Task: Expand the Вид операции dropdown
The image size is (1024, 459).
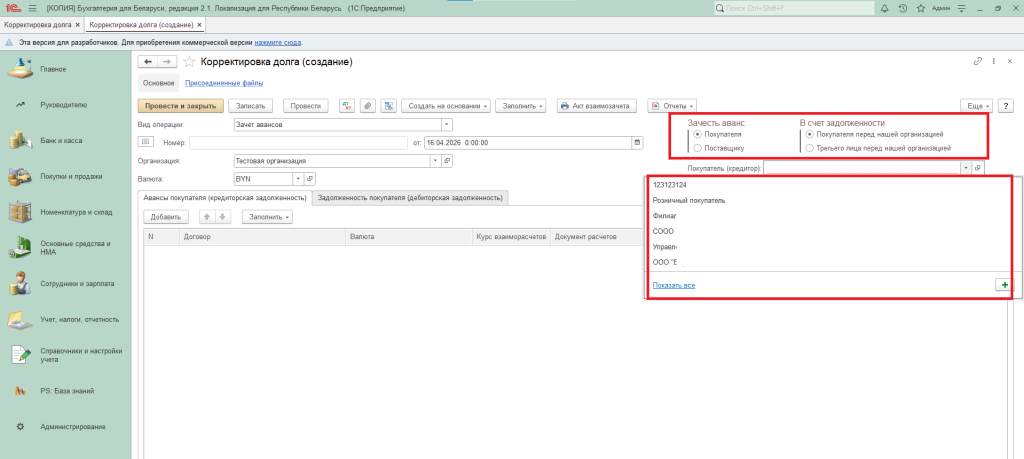Action: pos(446,125)
